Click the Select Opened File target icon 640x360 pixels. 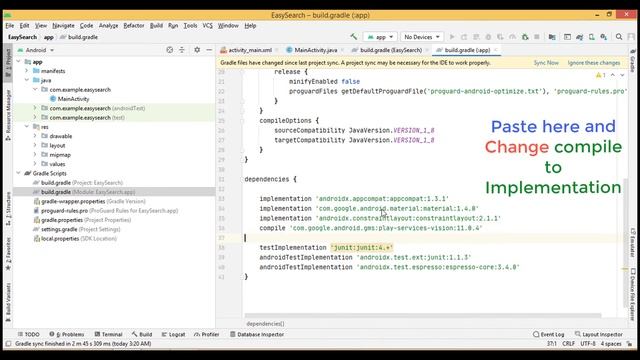click(x=169, y=50)
